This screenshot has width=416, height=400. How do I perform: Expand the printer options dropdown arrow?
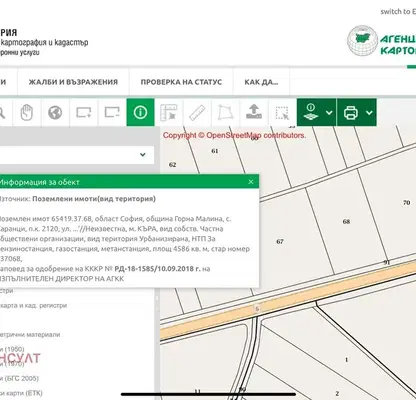coord(369,113)
